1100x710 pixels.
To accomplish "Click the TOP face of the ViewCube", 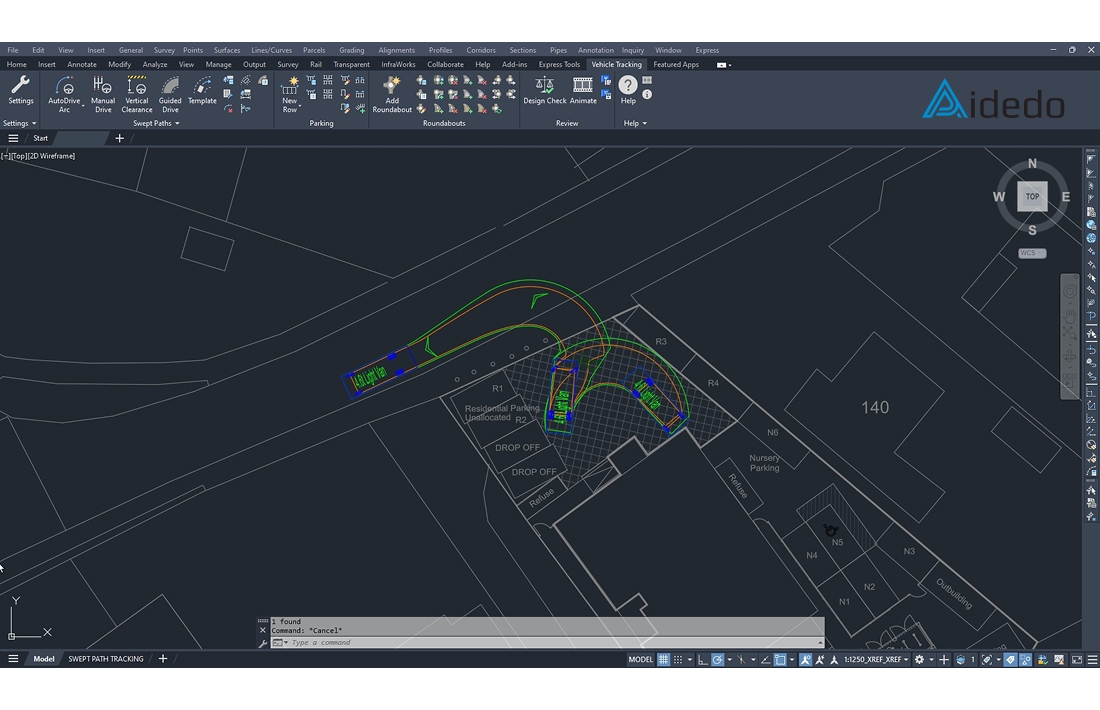I will (1033, 196).
